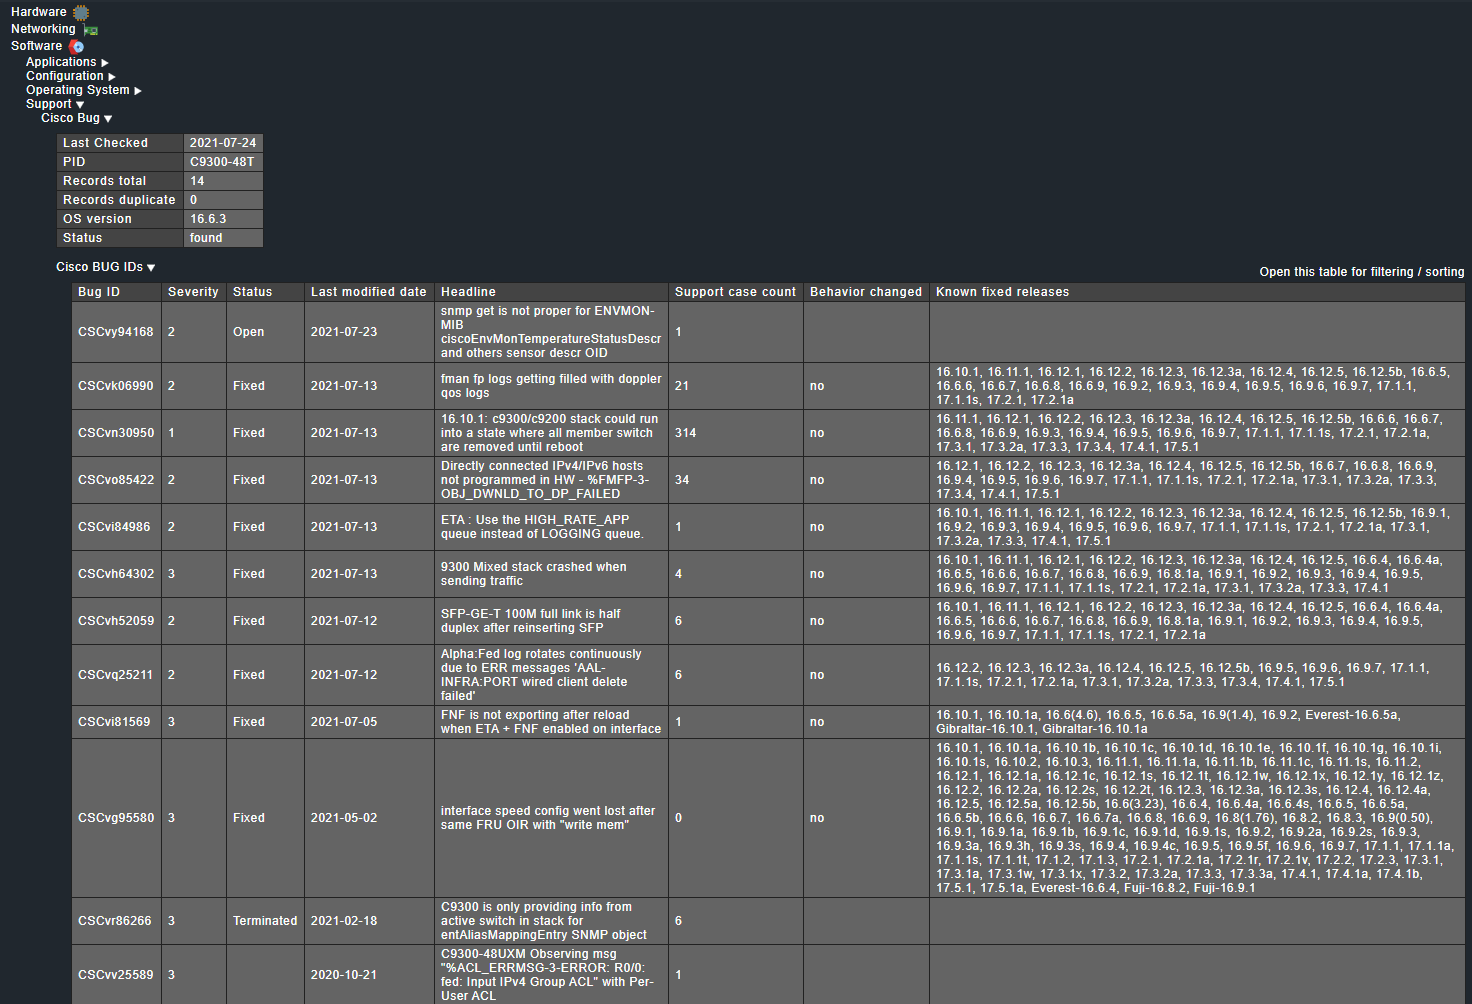Click the Support case count column header
The height and width of the screenshot is (1004, 1472).
click(736, 292)
